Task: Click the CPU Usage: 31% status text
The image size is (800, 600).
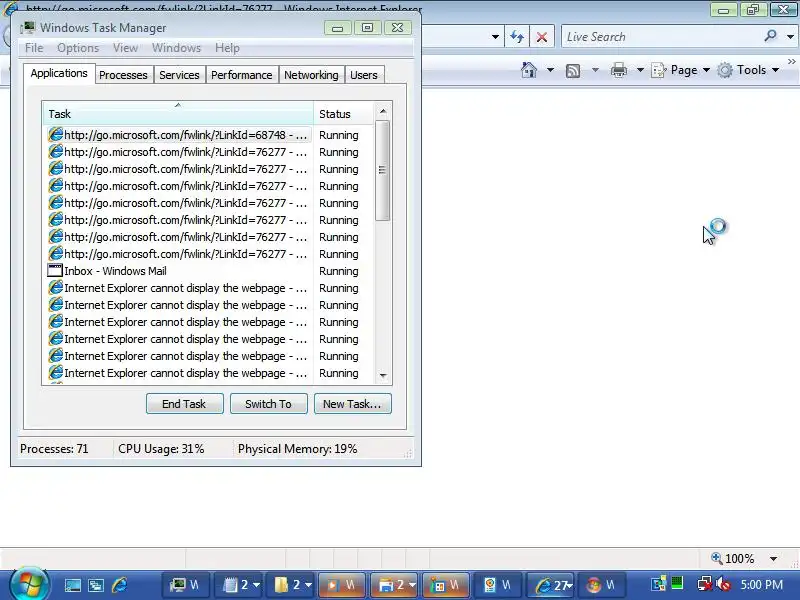Action: click(x=161, y=449)
